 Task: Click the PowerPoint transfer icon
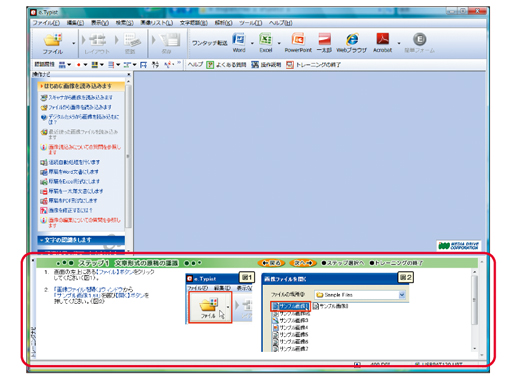pos(298,39)
